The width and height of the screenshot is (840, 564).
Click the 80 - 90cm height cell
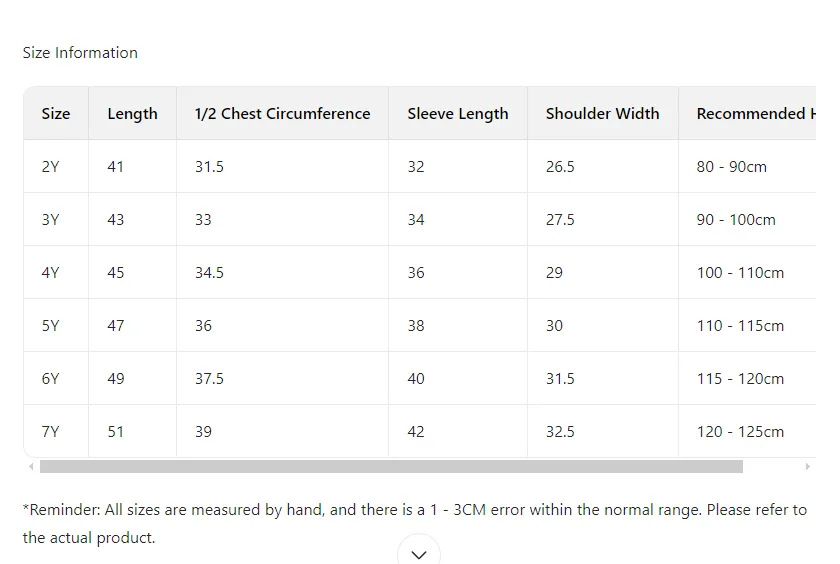(x=731, y=167)
